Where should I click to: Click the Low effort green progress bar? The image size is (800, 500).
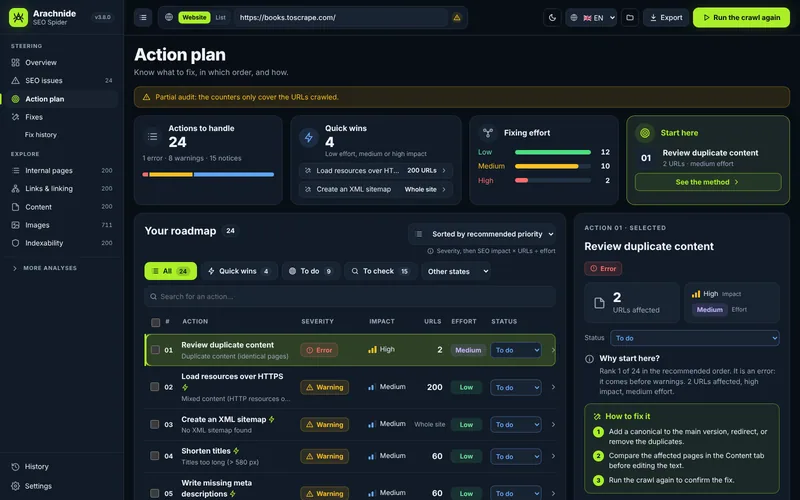pyautogui.click(x=553, y=152)
